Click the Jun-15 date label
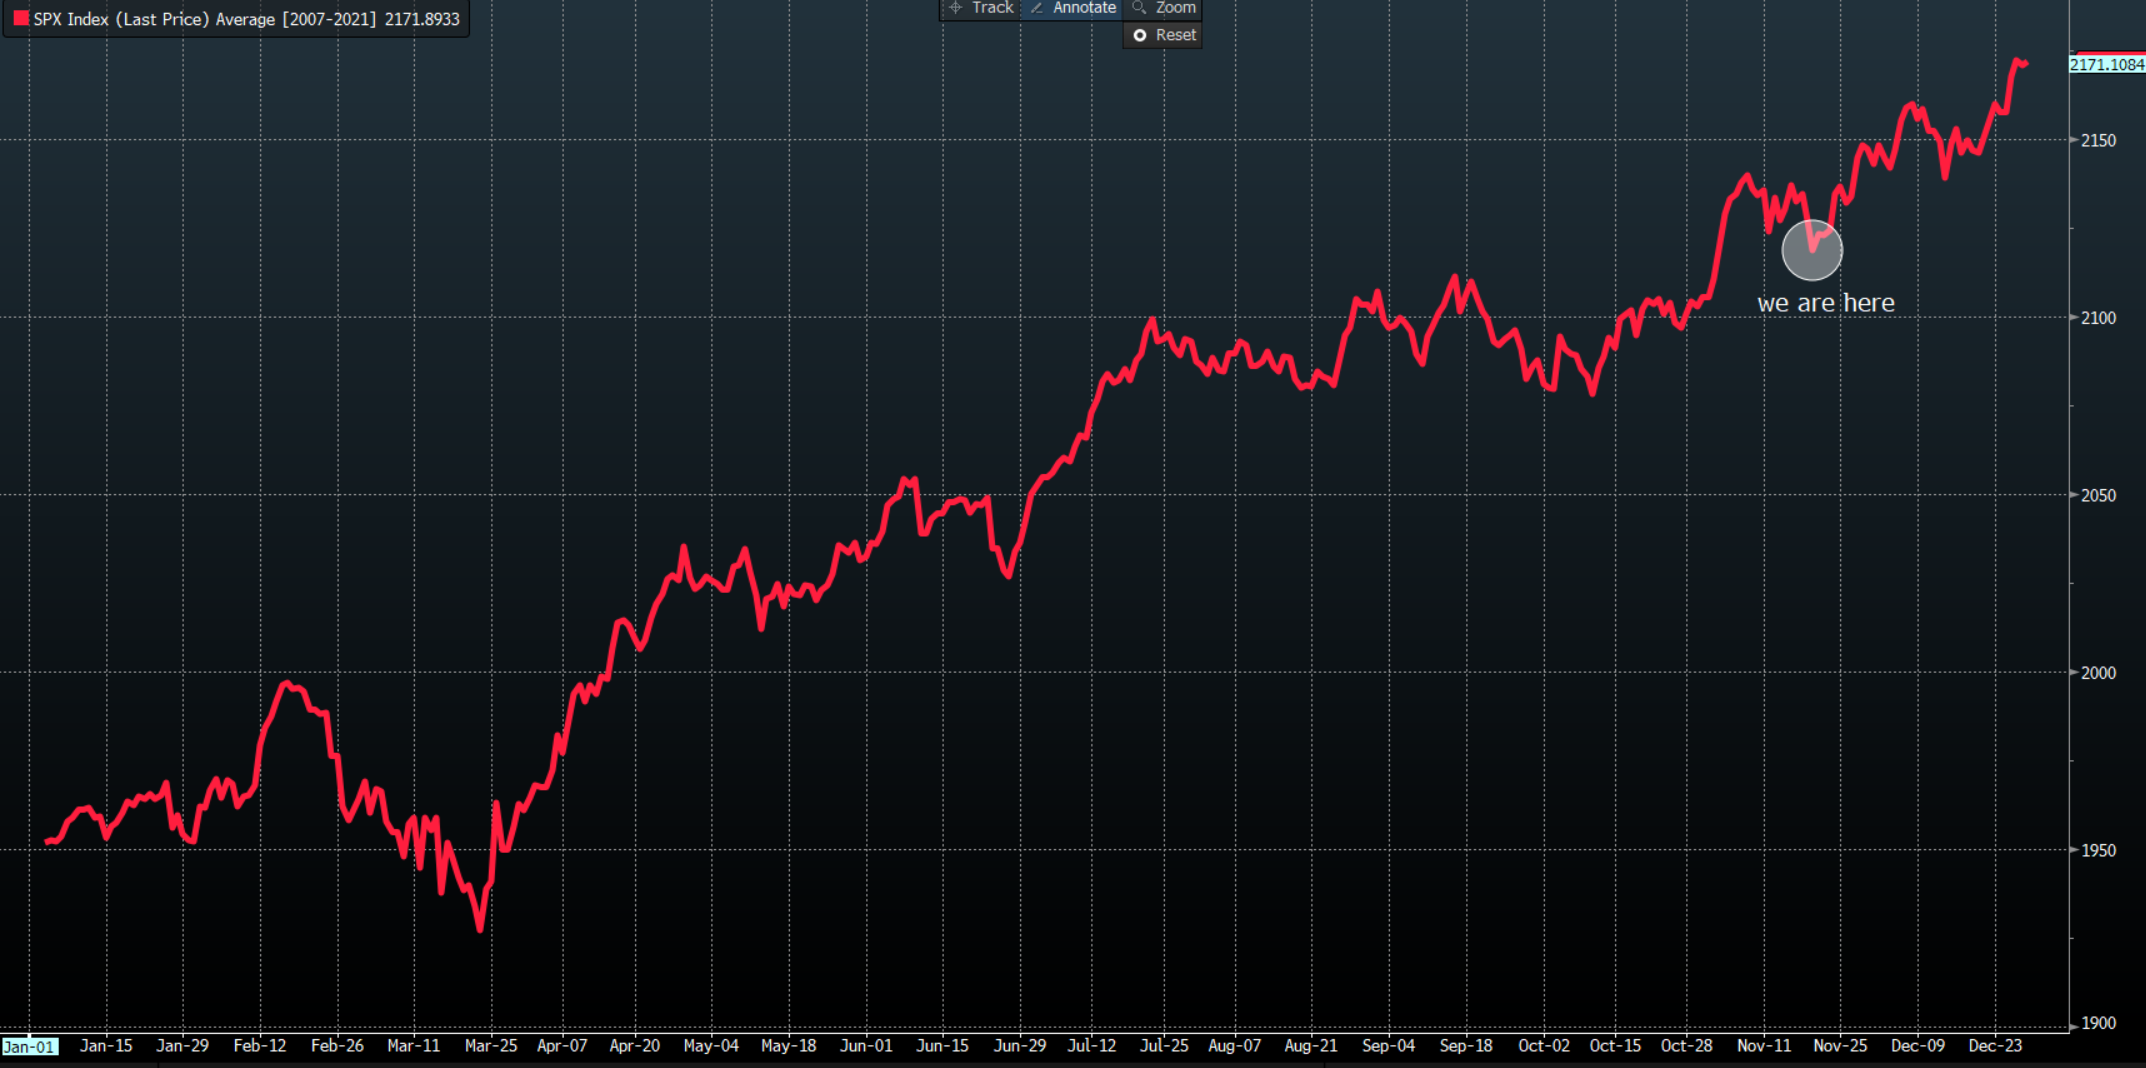Image resolution: width=2146 pixels, height=1068 pixels. [943, 1045]
